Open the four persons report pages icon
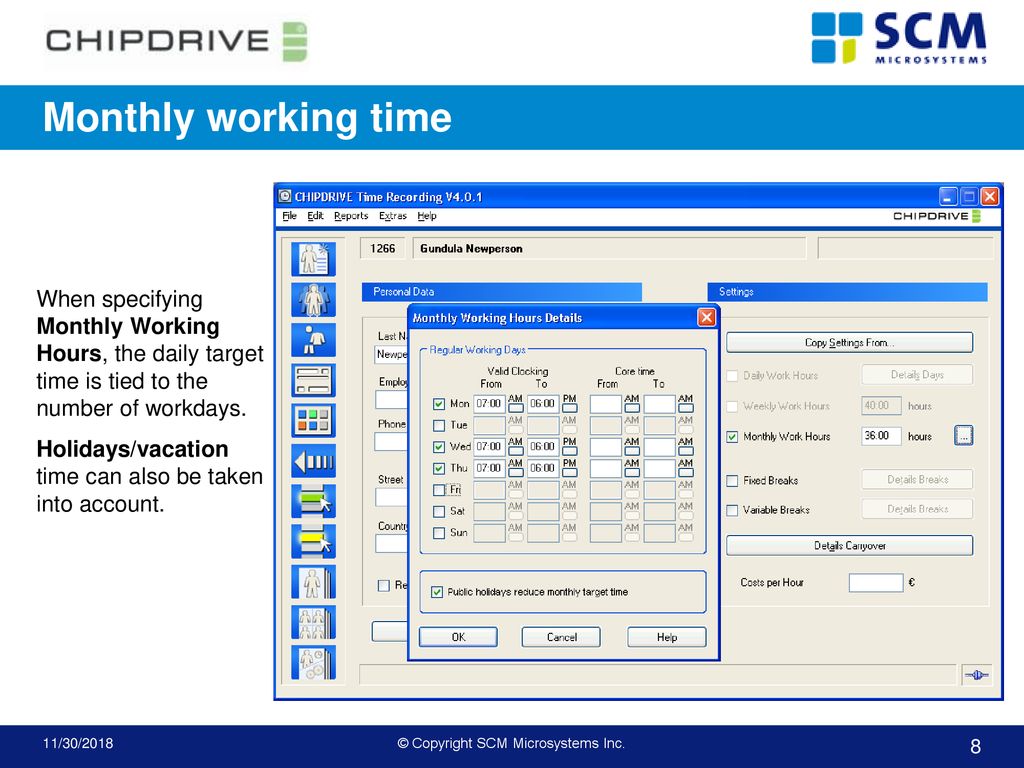Screen dimensions: 1024x768 [313, 622]
